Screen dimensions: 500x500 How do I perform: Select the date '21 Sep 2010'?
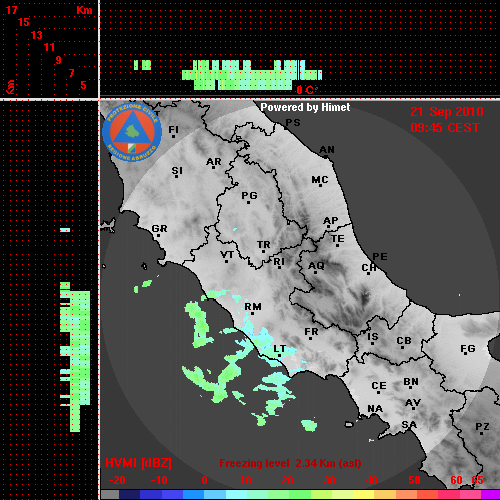coord(447,112)
